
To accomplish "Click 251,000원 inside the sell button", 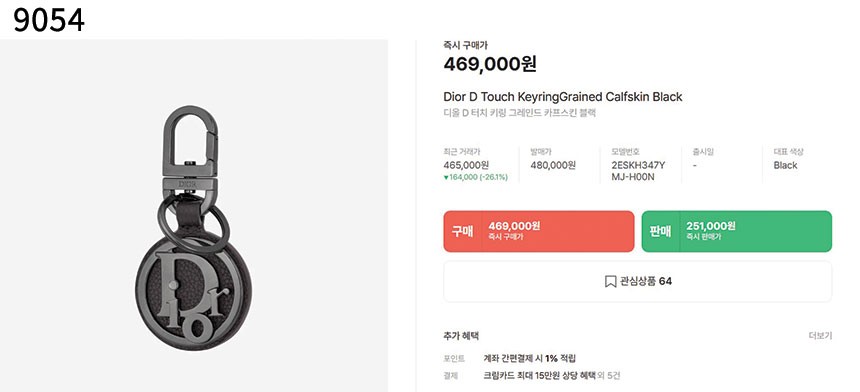I will click(x=710, y=226).
